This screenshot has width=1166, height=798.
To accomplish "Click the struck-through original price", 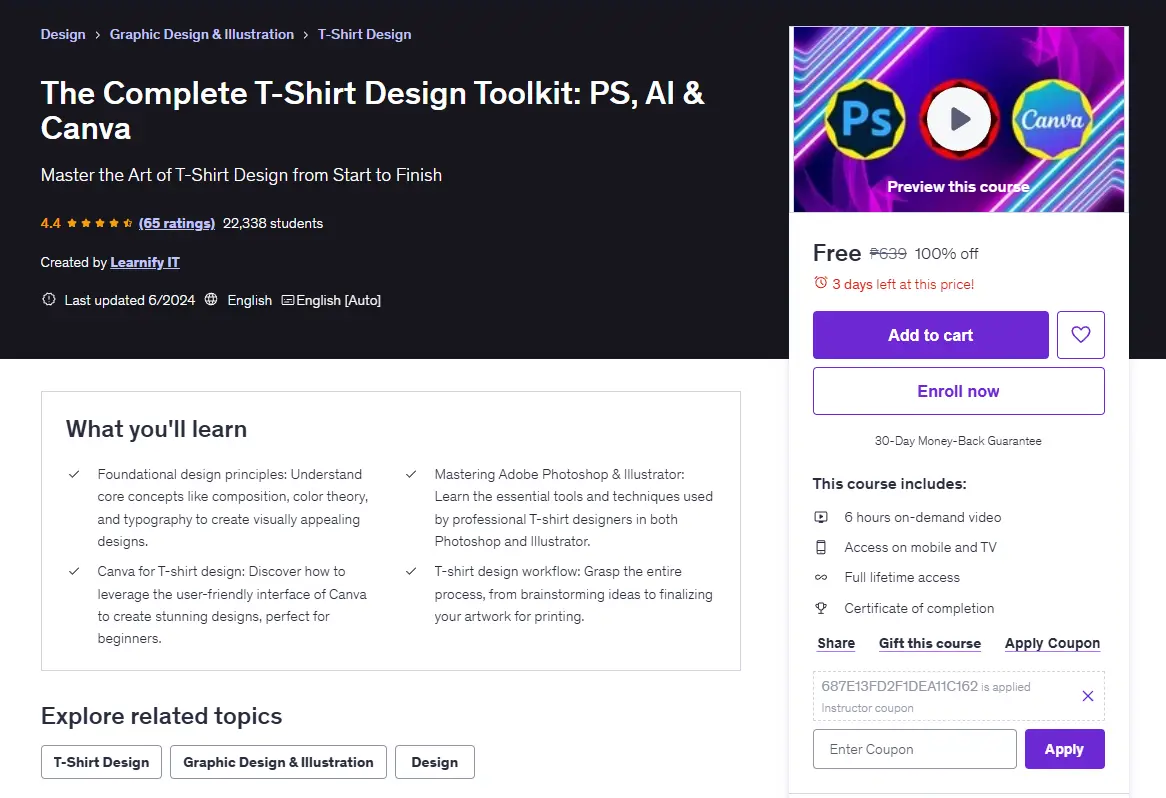I will 888,254.
